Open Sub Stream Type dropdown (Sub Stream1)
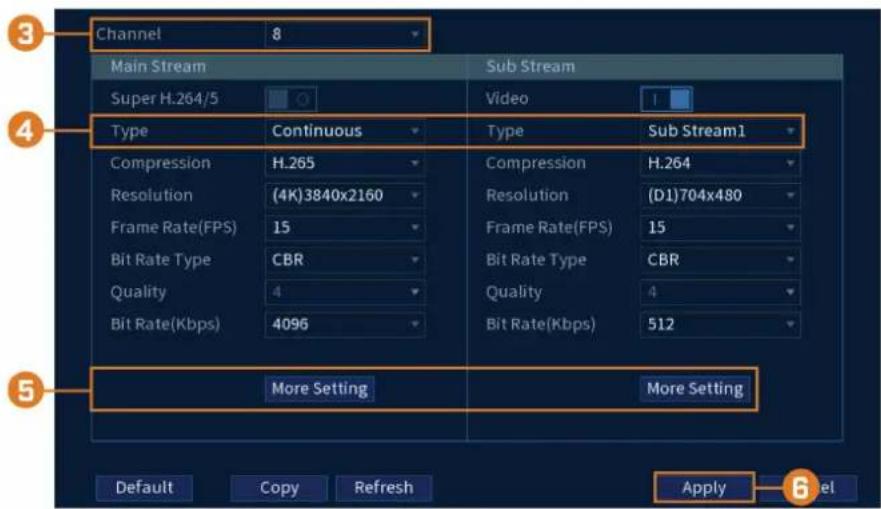The width and height of the screenshot is (881, 509). [x=720, y=131]
